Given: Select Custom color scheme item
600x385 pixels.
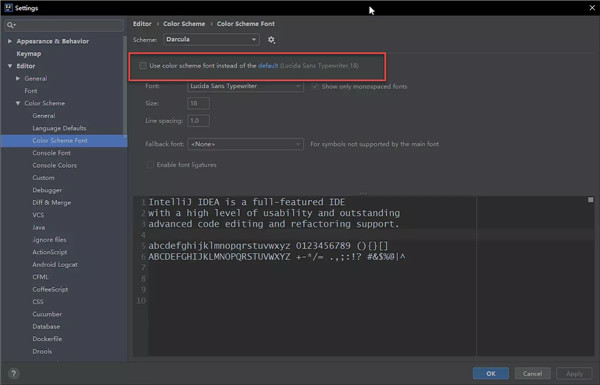Looking at the screenshot, I should (44, 178).
